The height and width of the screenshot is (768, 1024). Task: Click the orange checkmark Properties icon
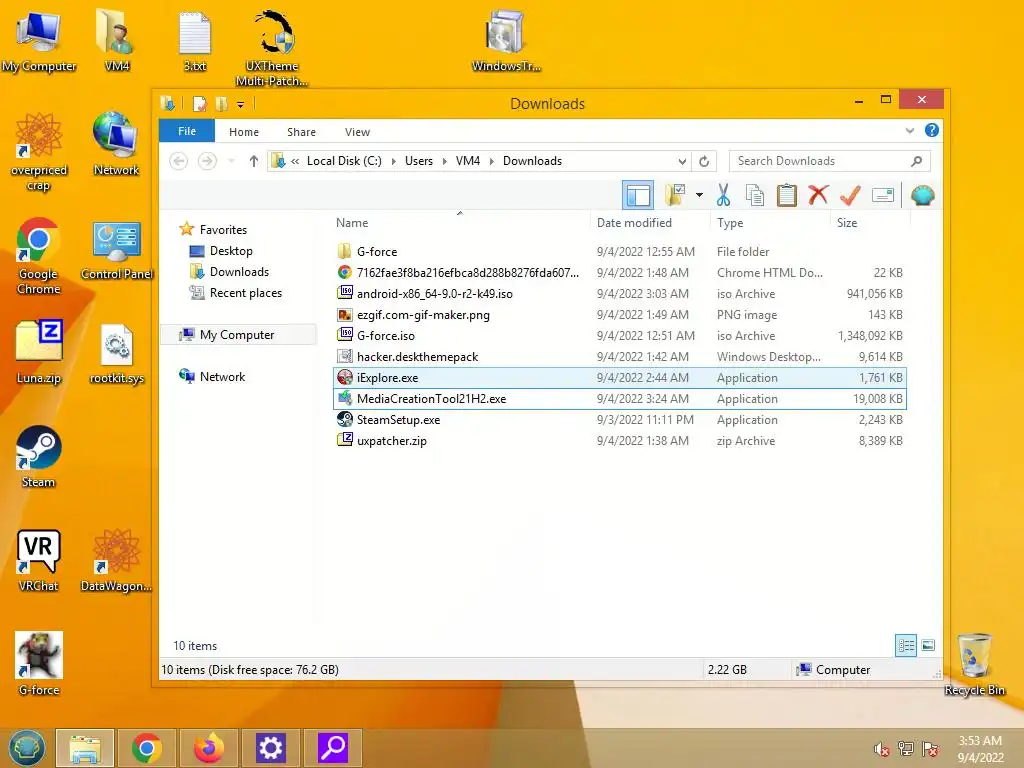(x=850, y=195)
